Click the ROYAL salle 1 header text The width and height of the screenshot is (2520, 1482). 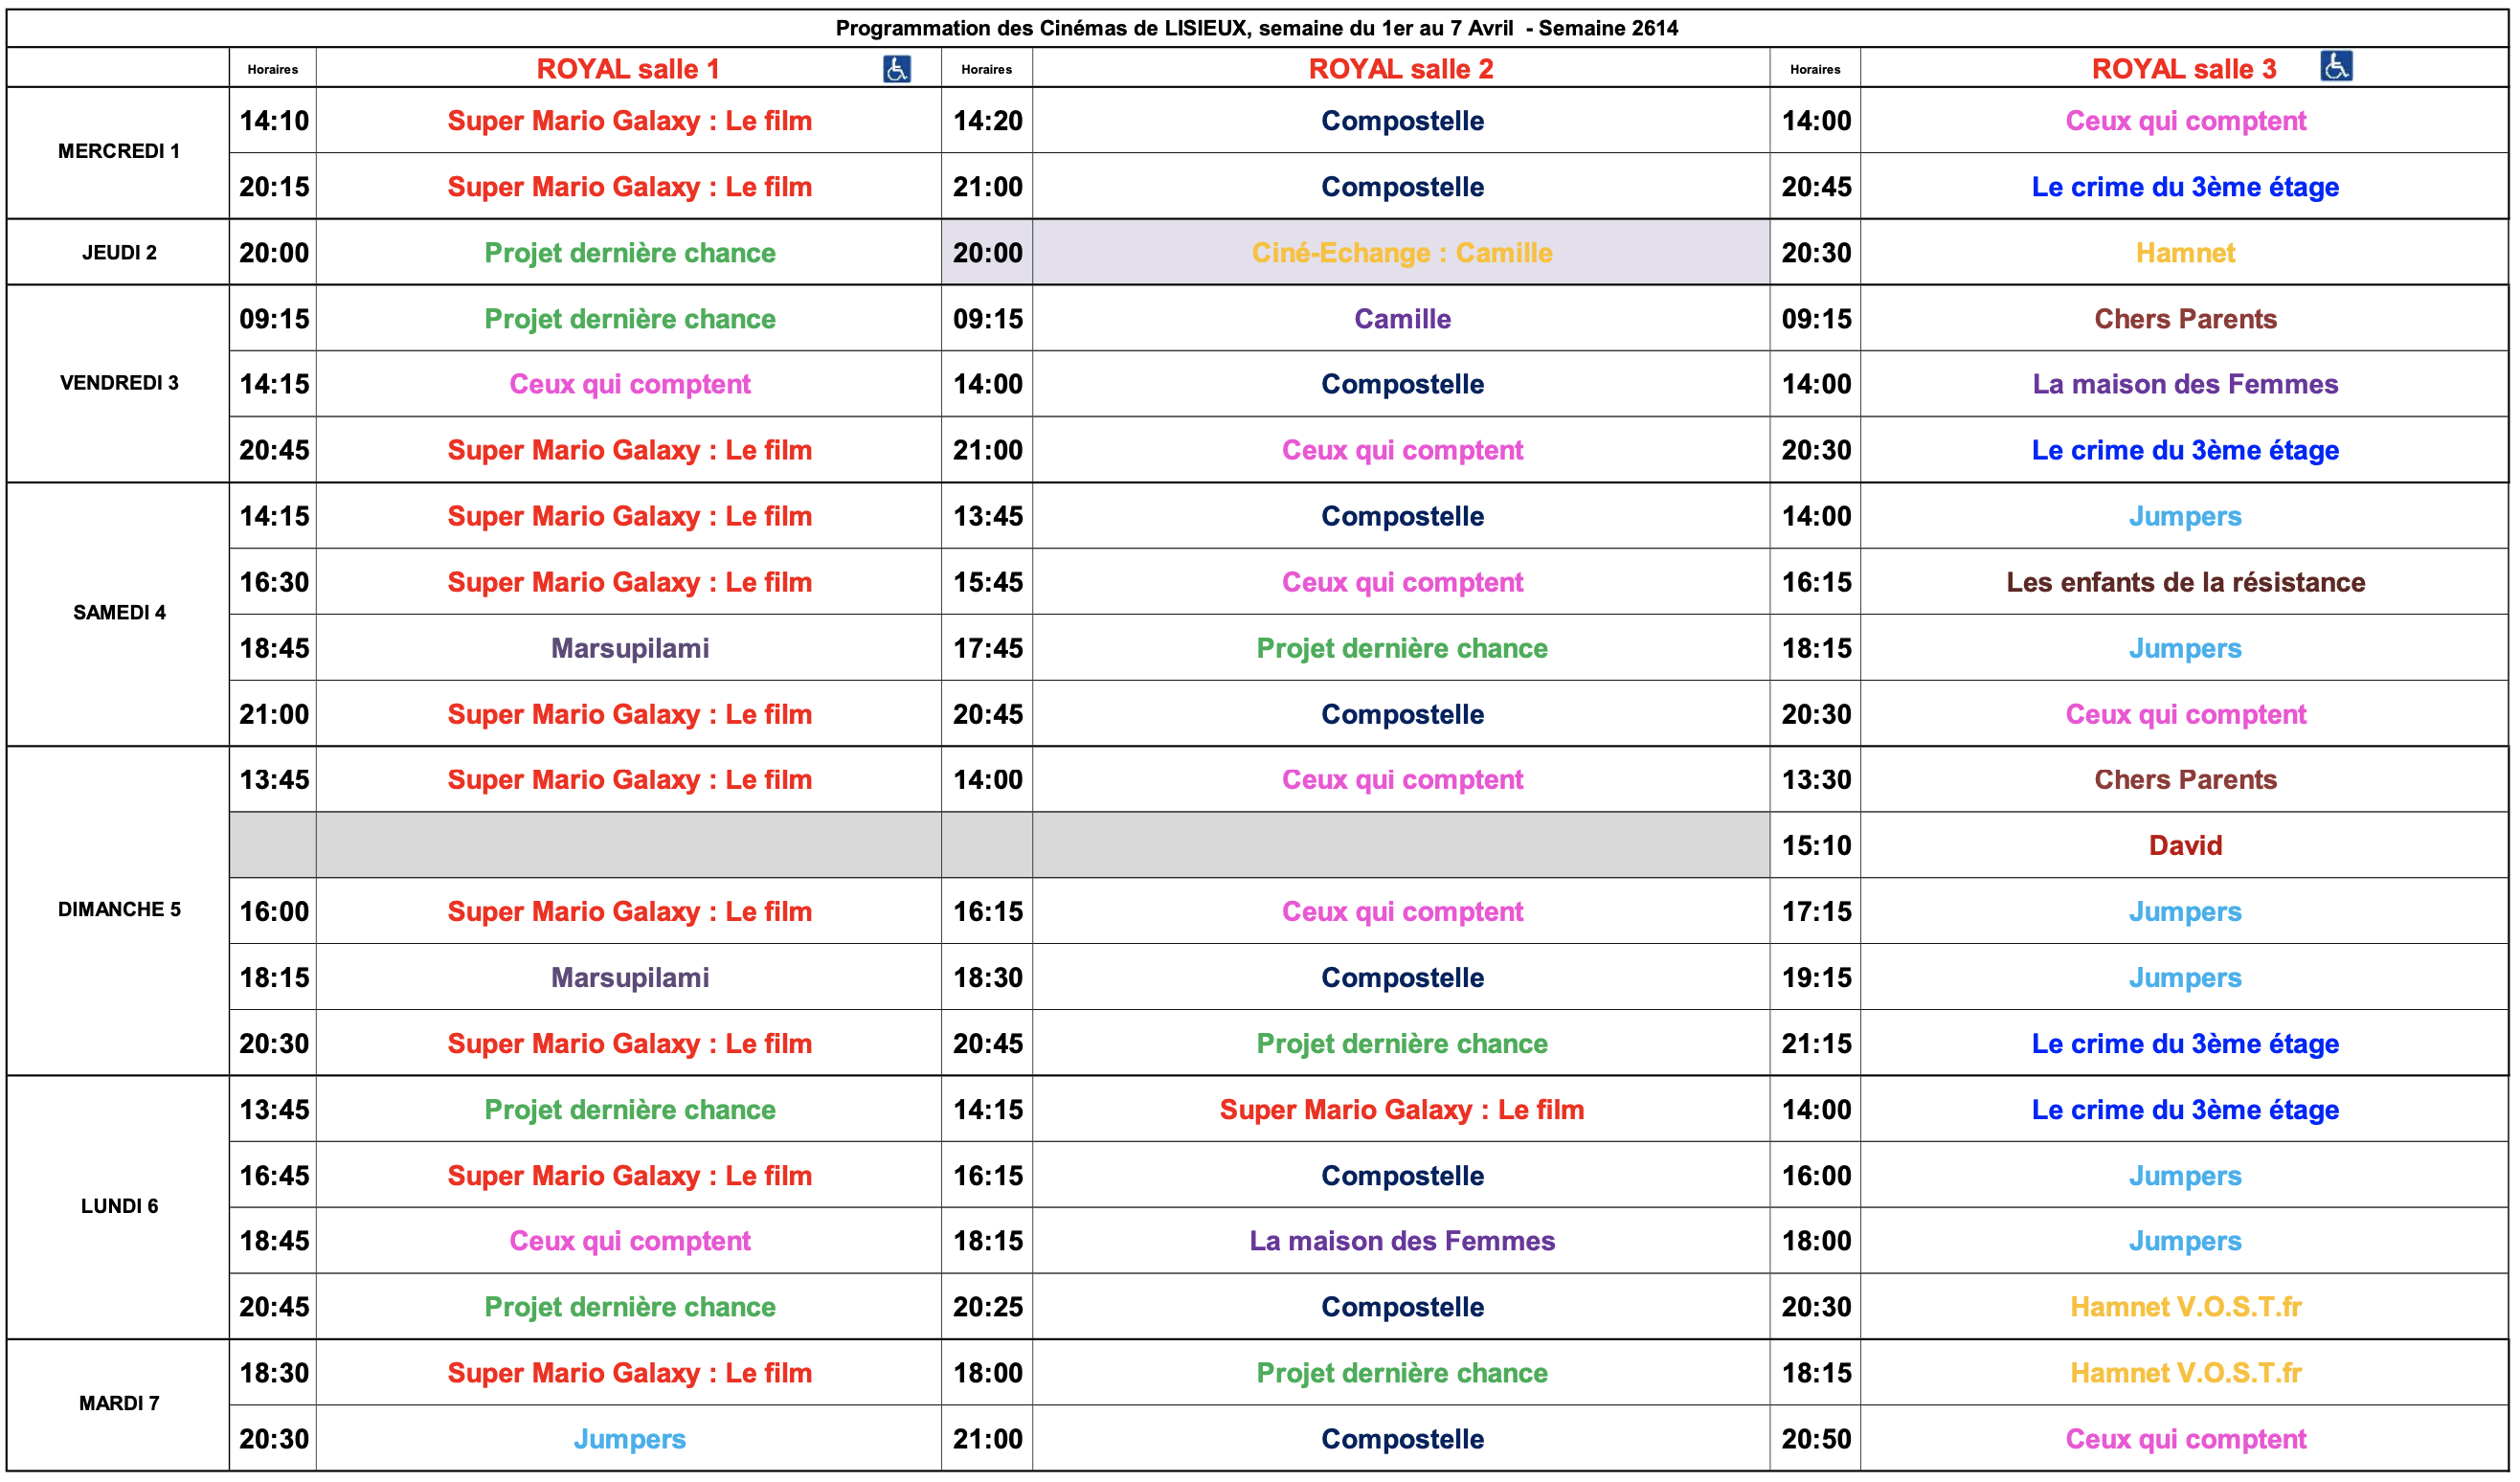627,68
